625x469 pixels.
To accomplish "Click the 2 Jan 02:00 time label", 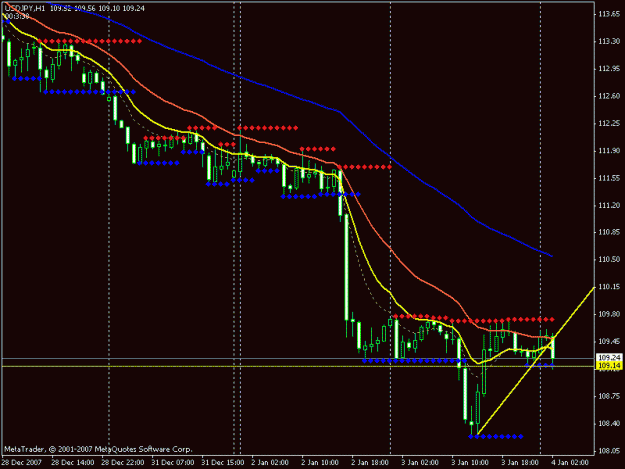I will coord(270,462).
